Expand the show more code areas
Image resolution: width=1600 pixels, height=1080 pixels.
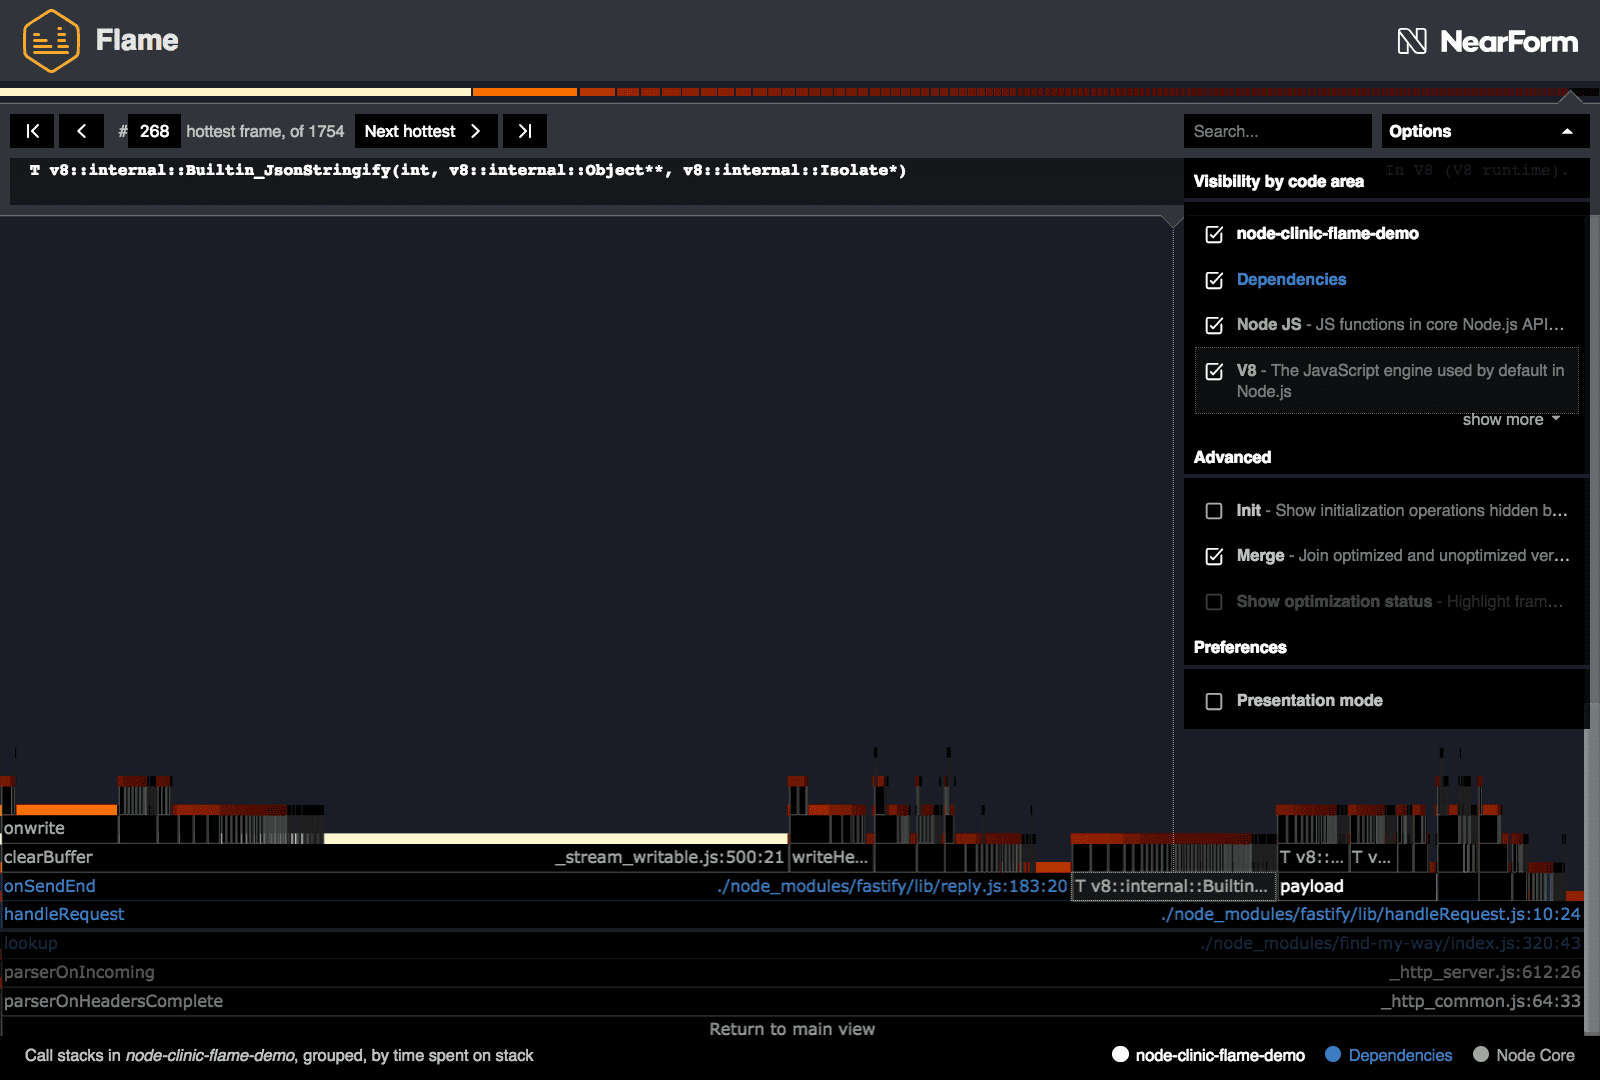coord(1510,420)
